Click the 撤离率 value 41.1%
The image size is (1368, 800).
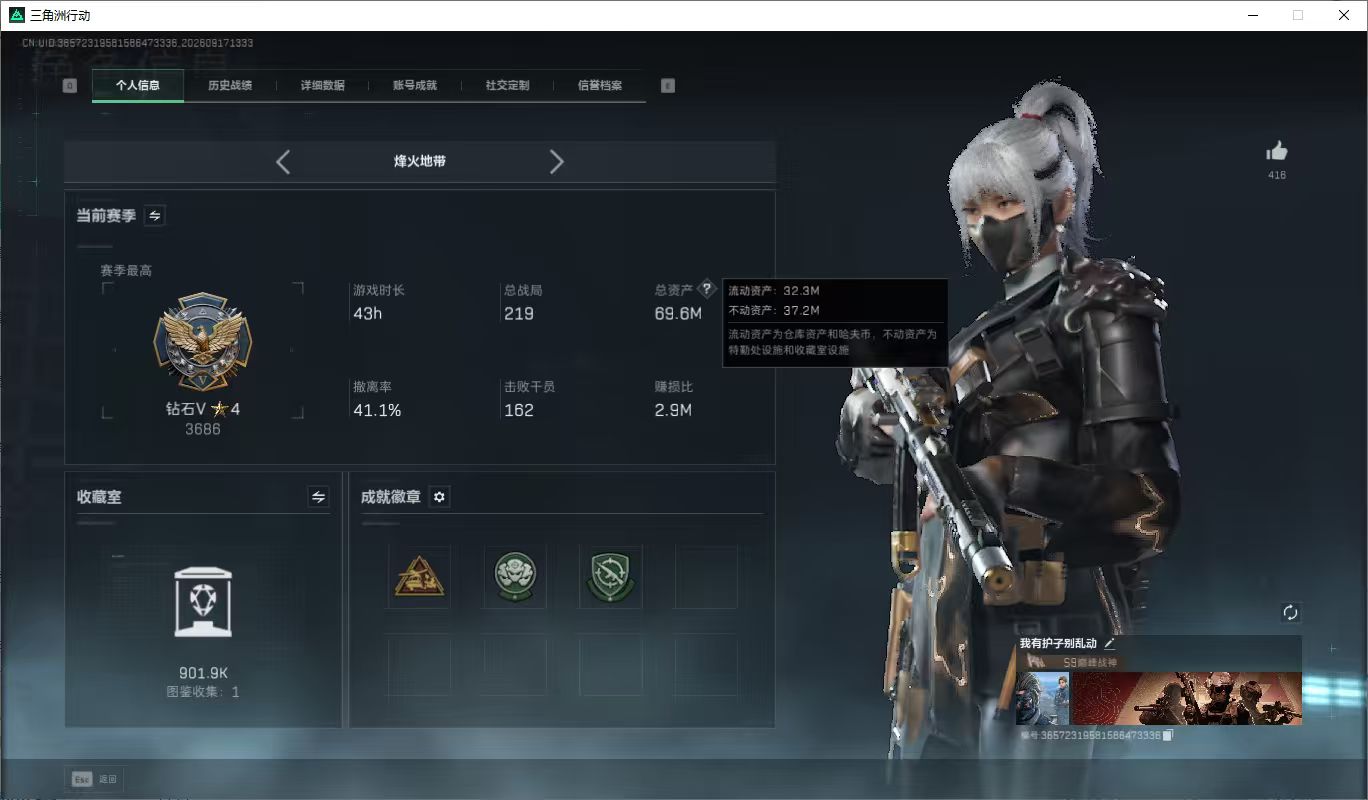(x=377, y=410)
